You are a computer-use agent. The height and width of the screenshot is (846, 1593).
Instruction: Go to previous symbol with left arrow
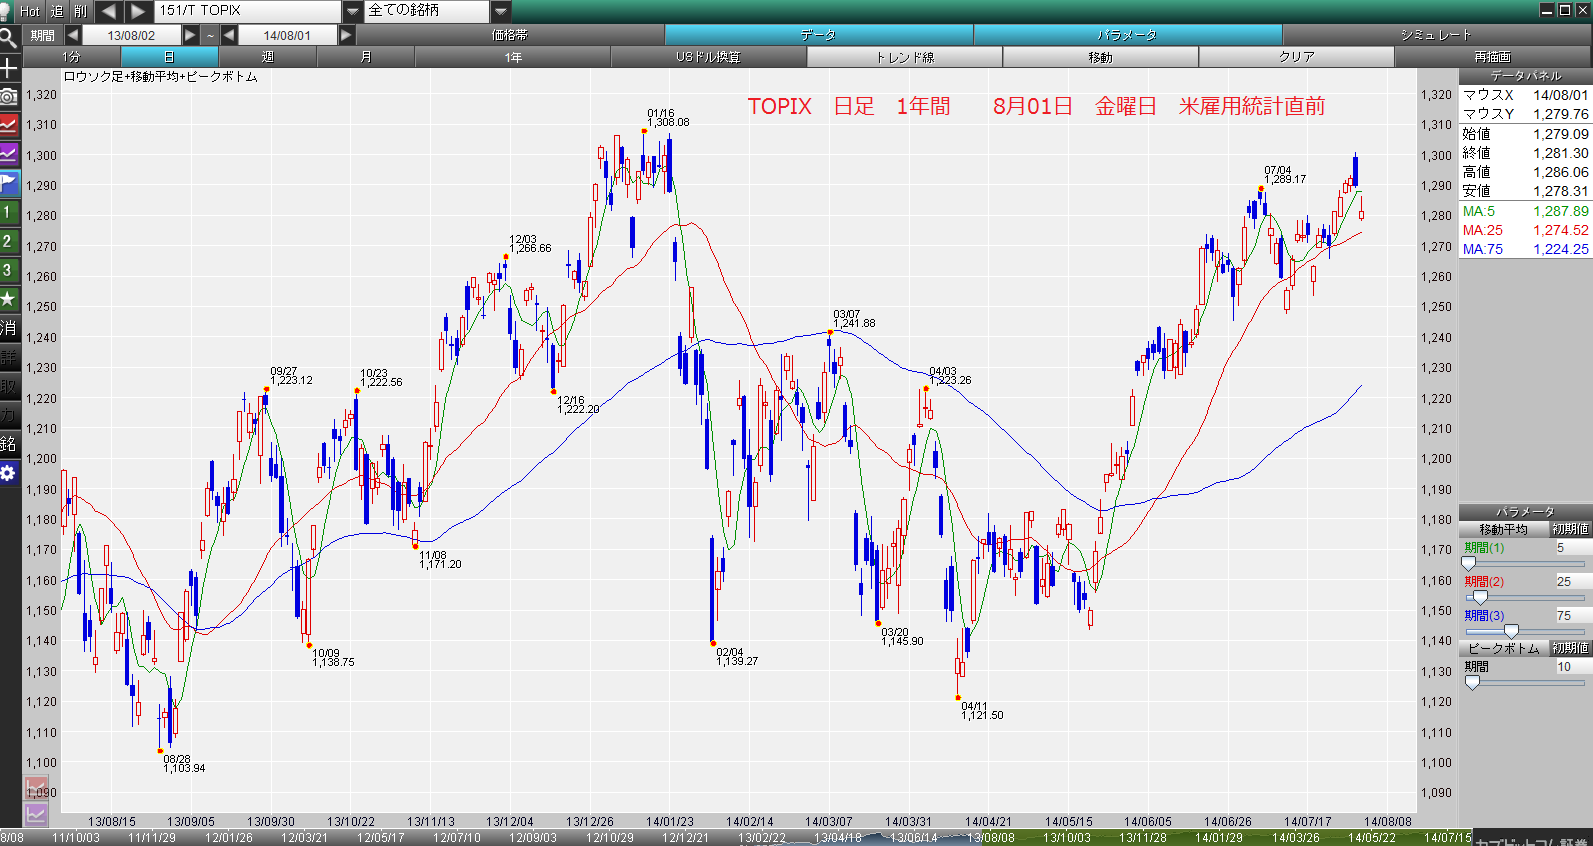pyautogui.click(x=109, y=11)
